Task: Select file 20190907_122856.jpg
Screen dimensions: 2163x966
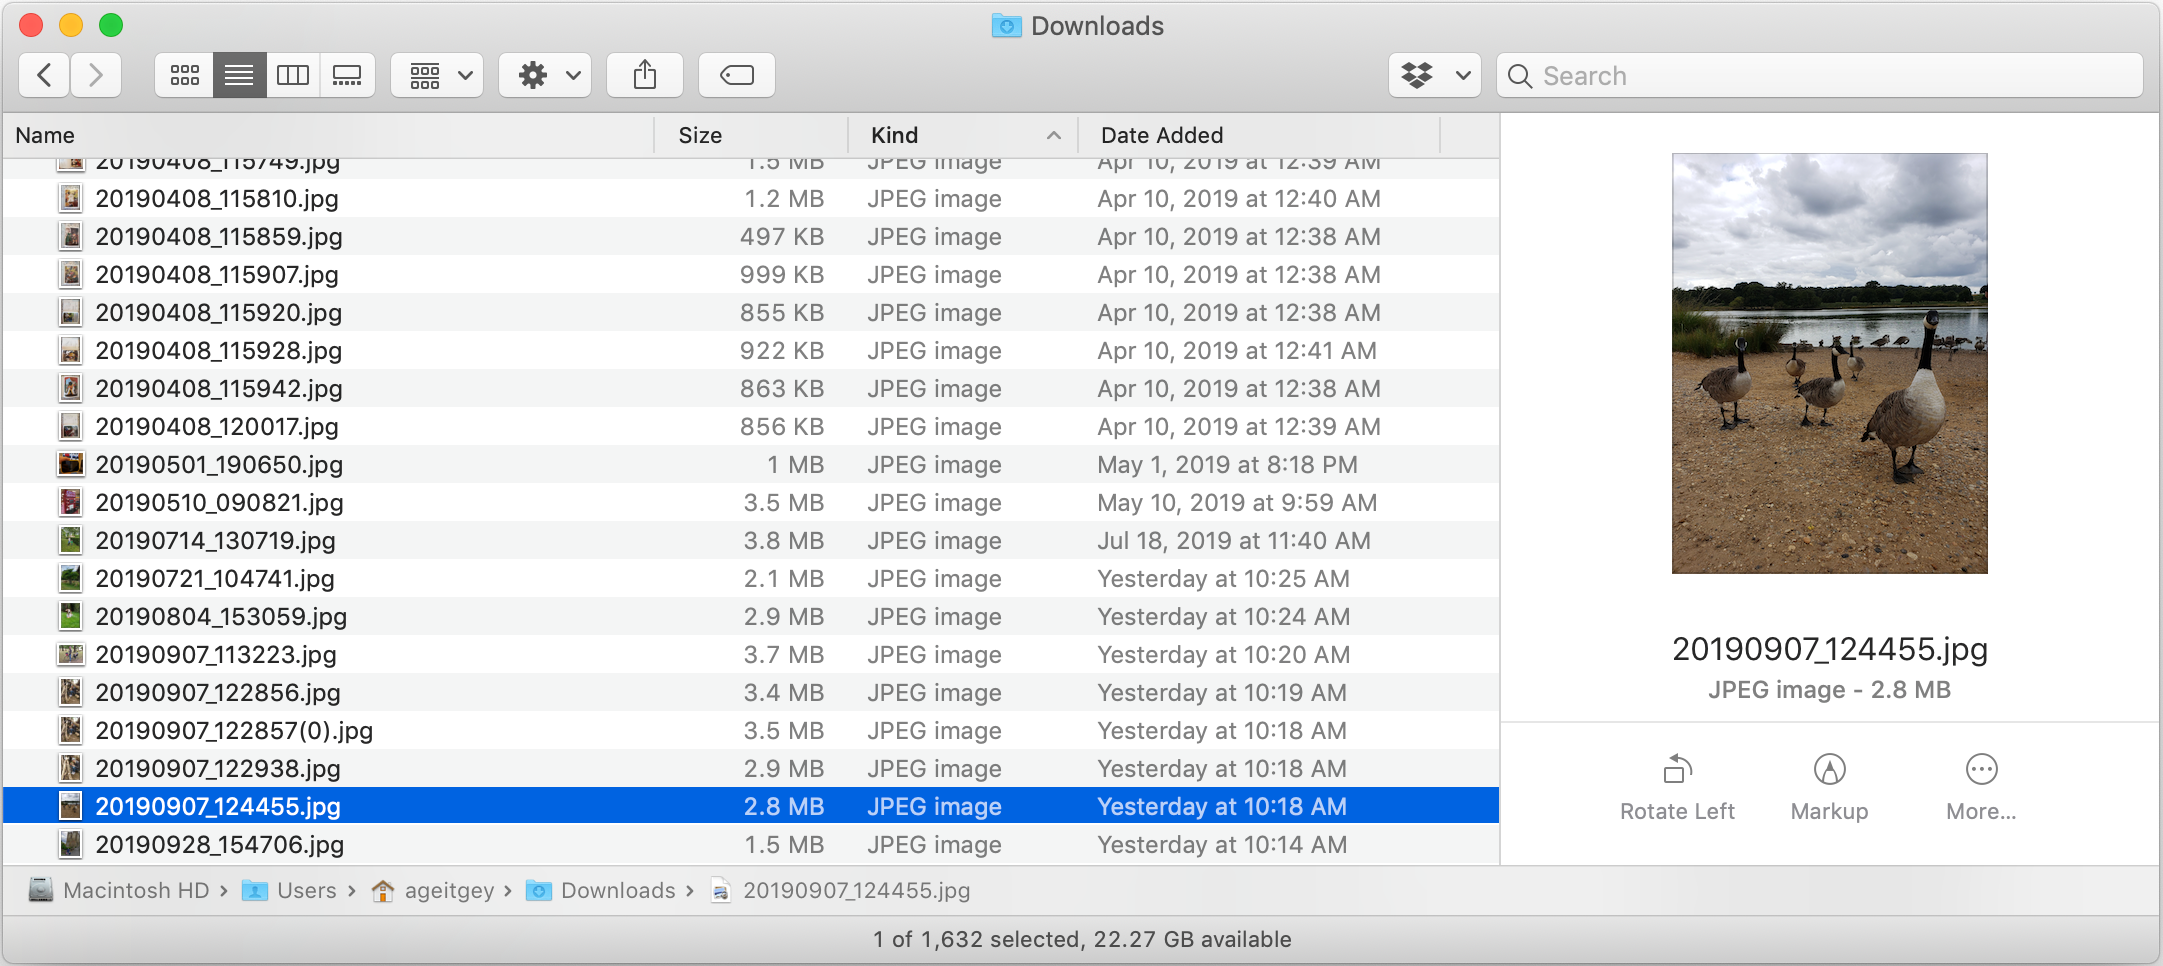Action: click(750, 693)
